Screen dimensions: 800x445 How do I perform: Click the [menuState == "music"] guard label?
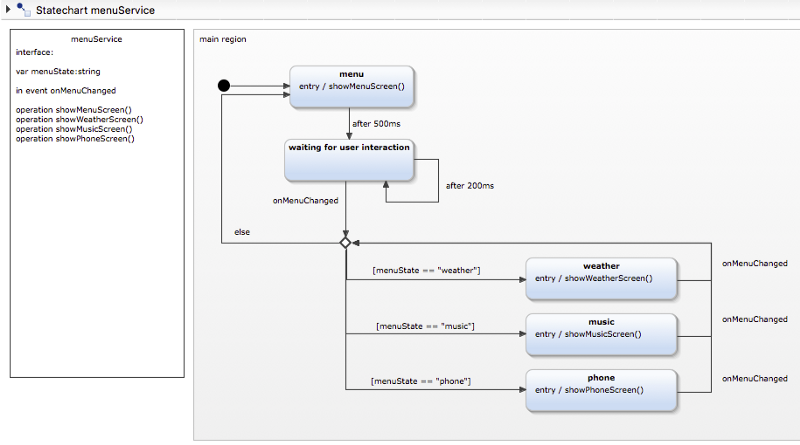425,326
